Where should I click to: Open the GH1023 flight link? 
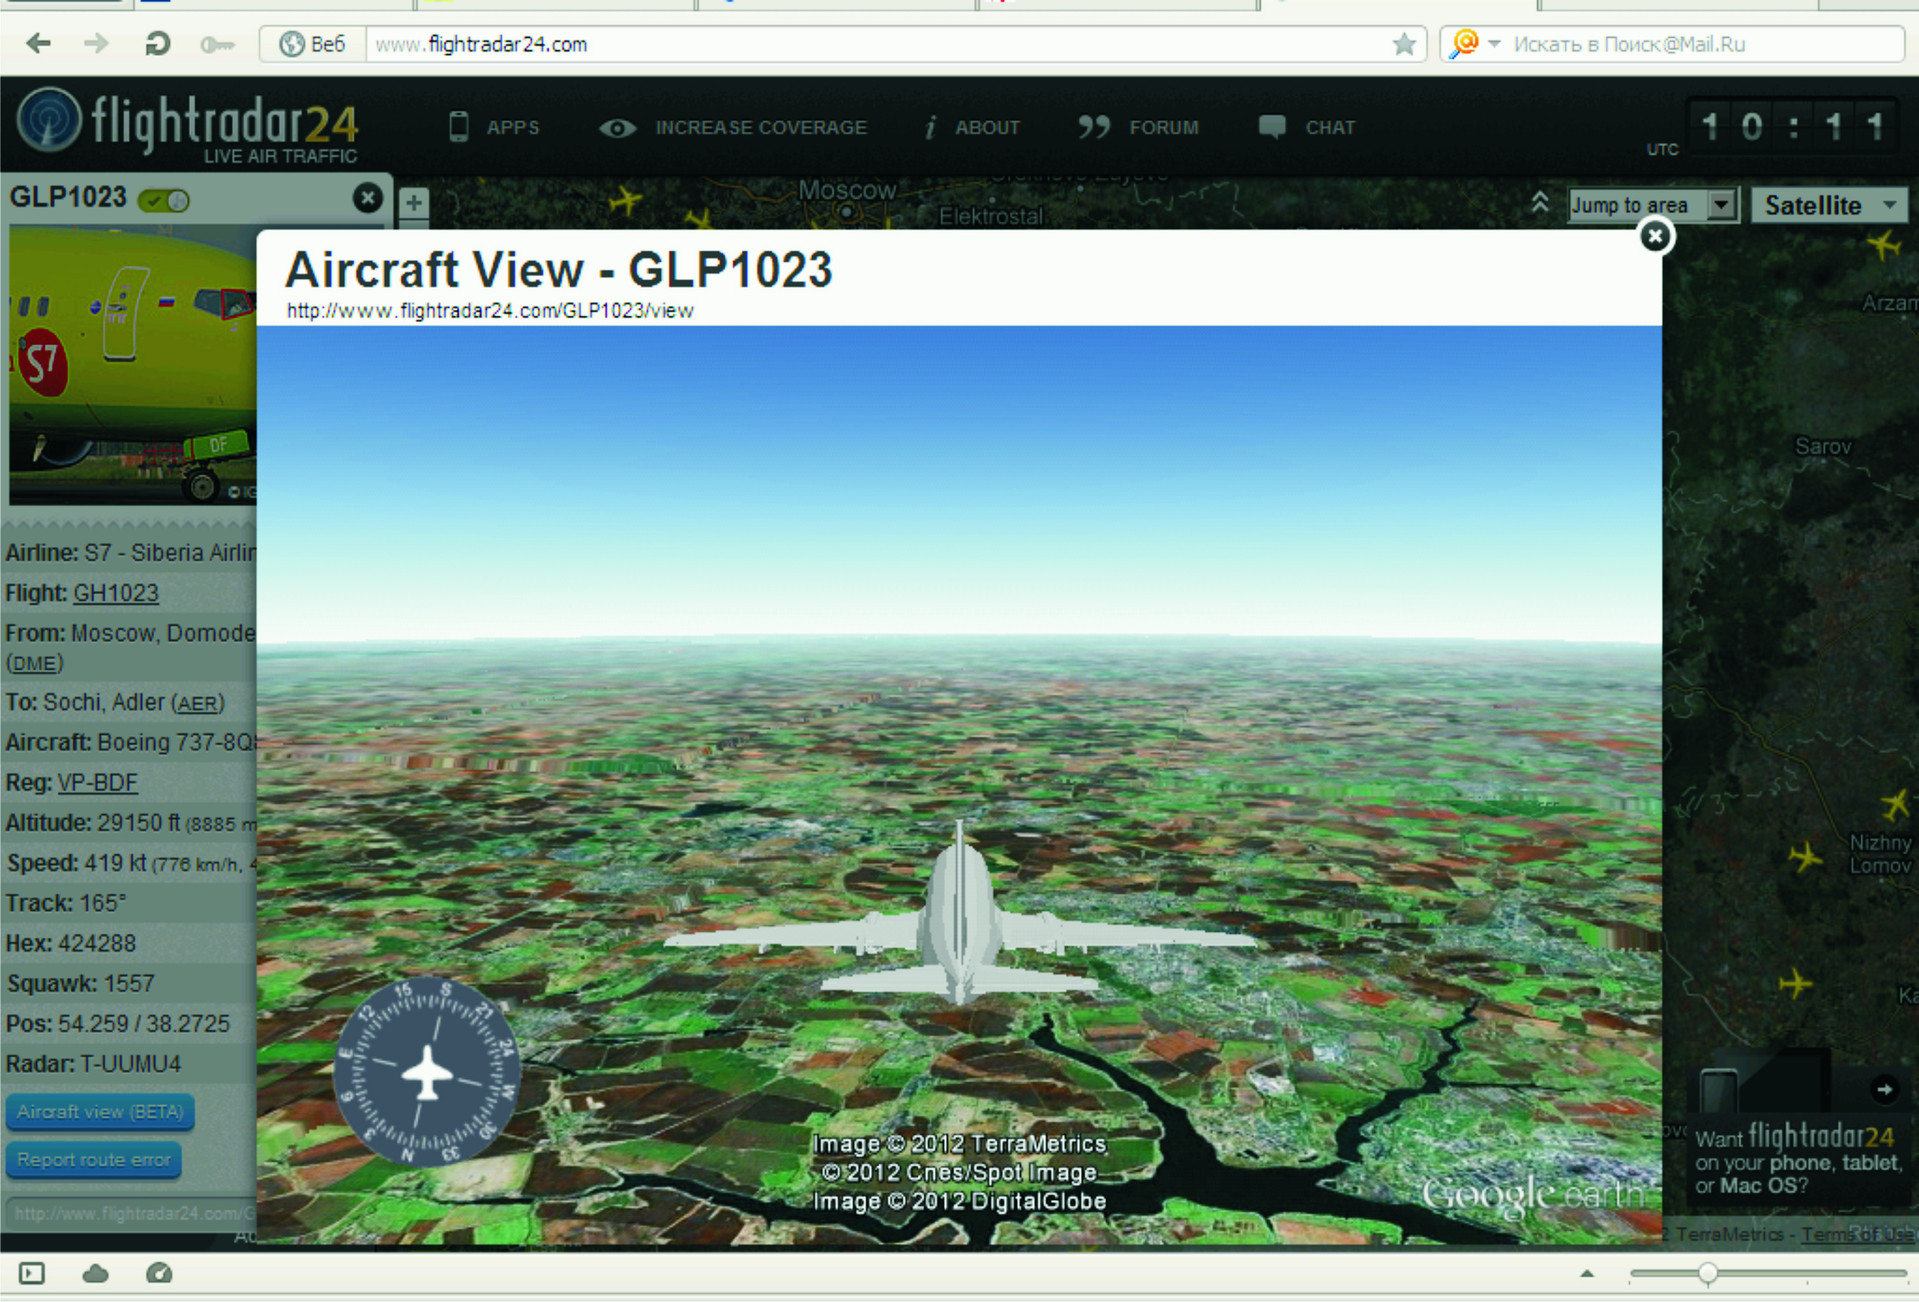pyautogui.click(x=116, y=593)
